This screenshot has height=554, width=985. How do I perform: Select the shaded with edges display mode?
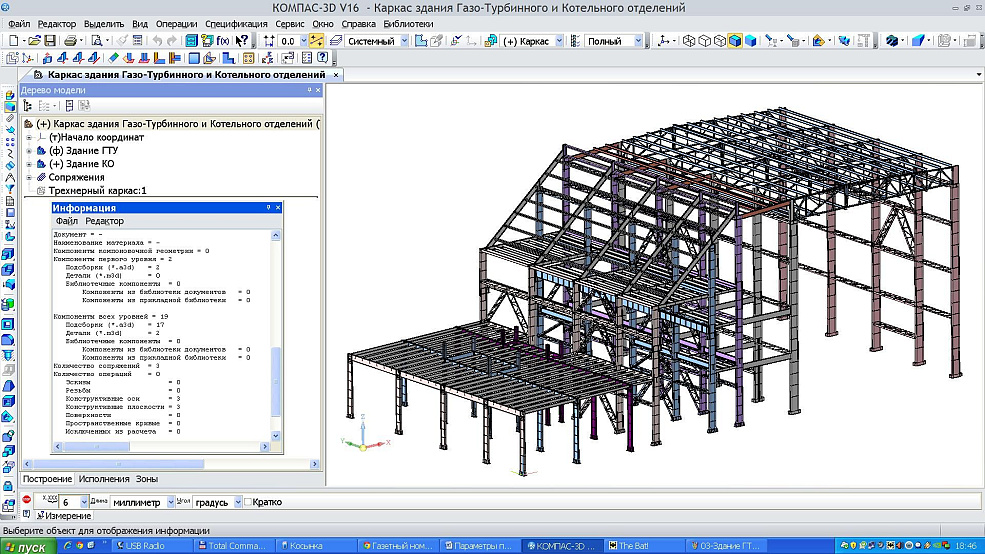point(735,41)
